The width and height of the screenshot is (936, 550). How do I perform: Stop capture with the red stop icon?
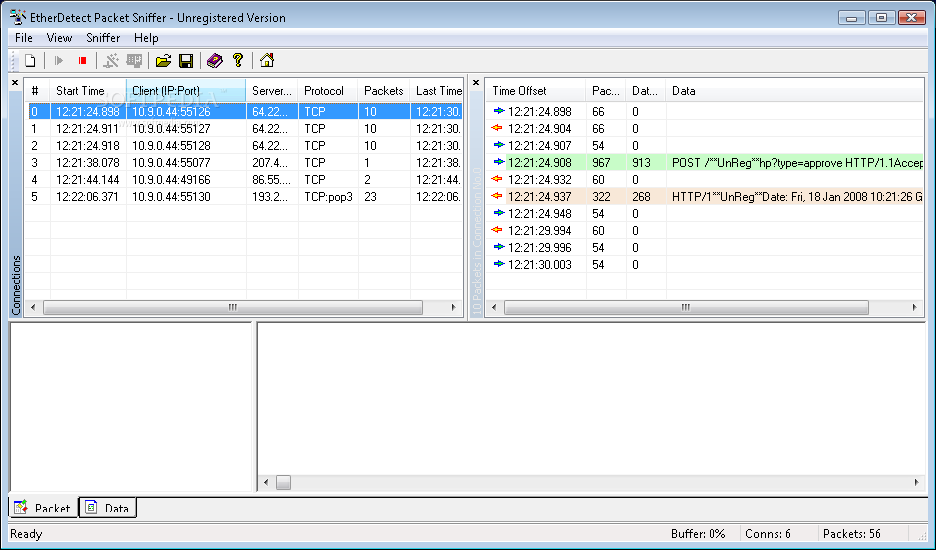click(x=82, y=61)
